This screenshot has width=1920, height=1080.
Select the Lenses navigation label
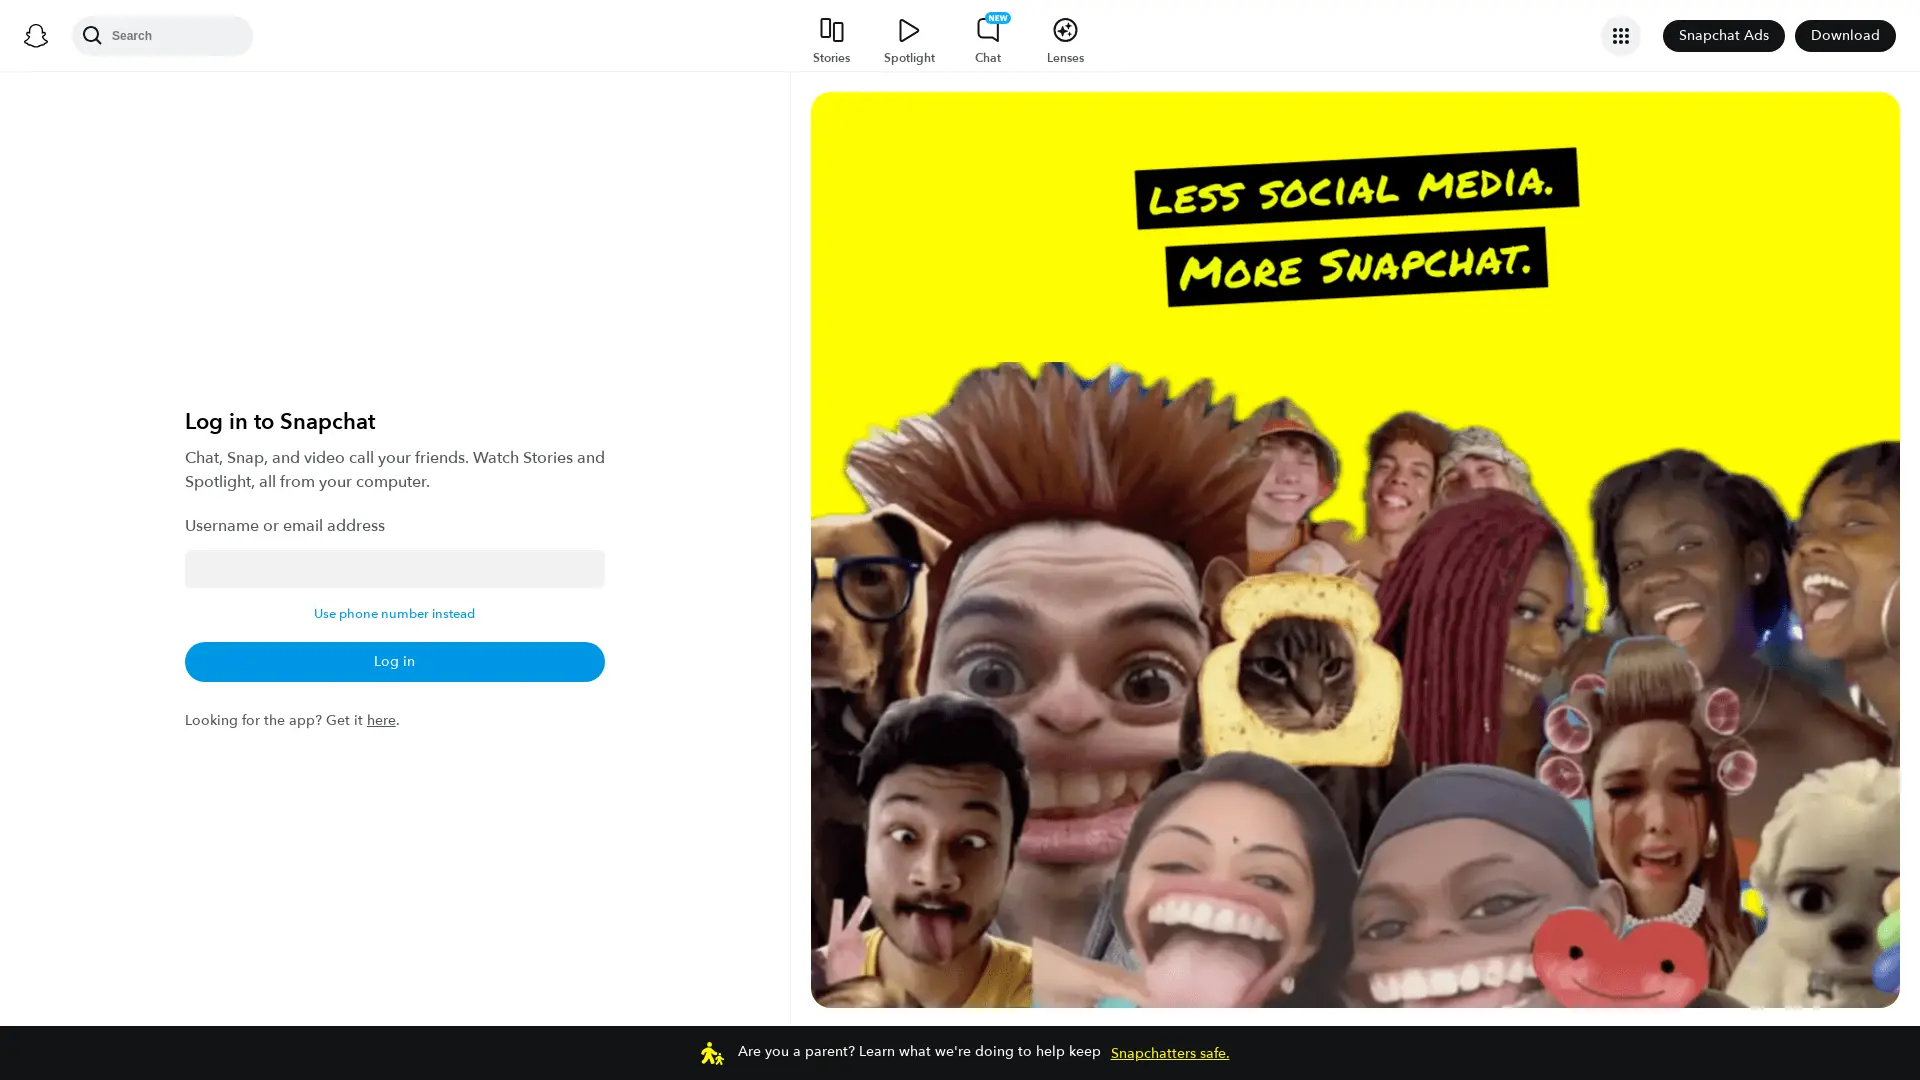1065,58
